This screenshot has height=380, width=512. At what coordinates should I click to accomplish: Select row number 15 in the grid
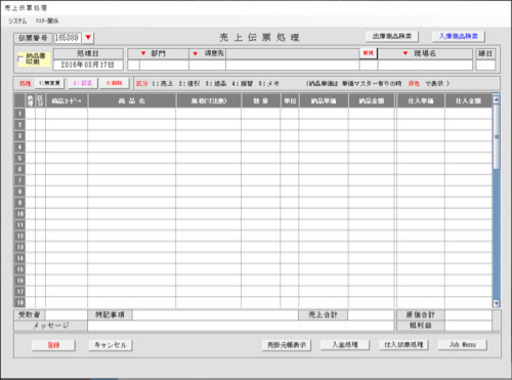(x=20, y=269)
